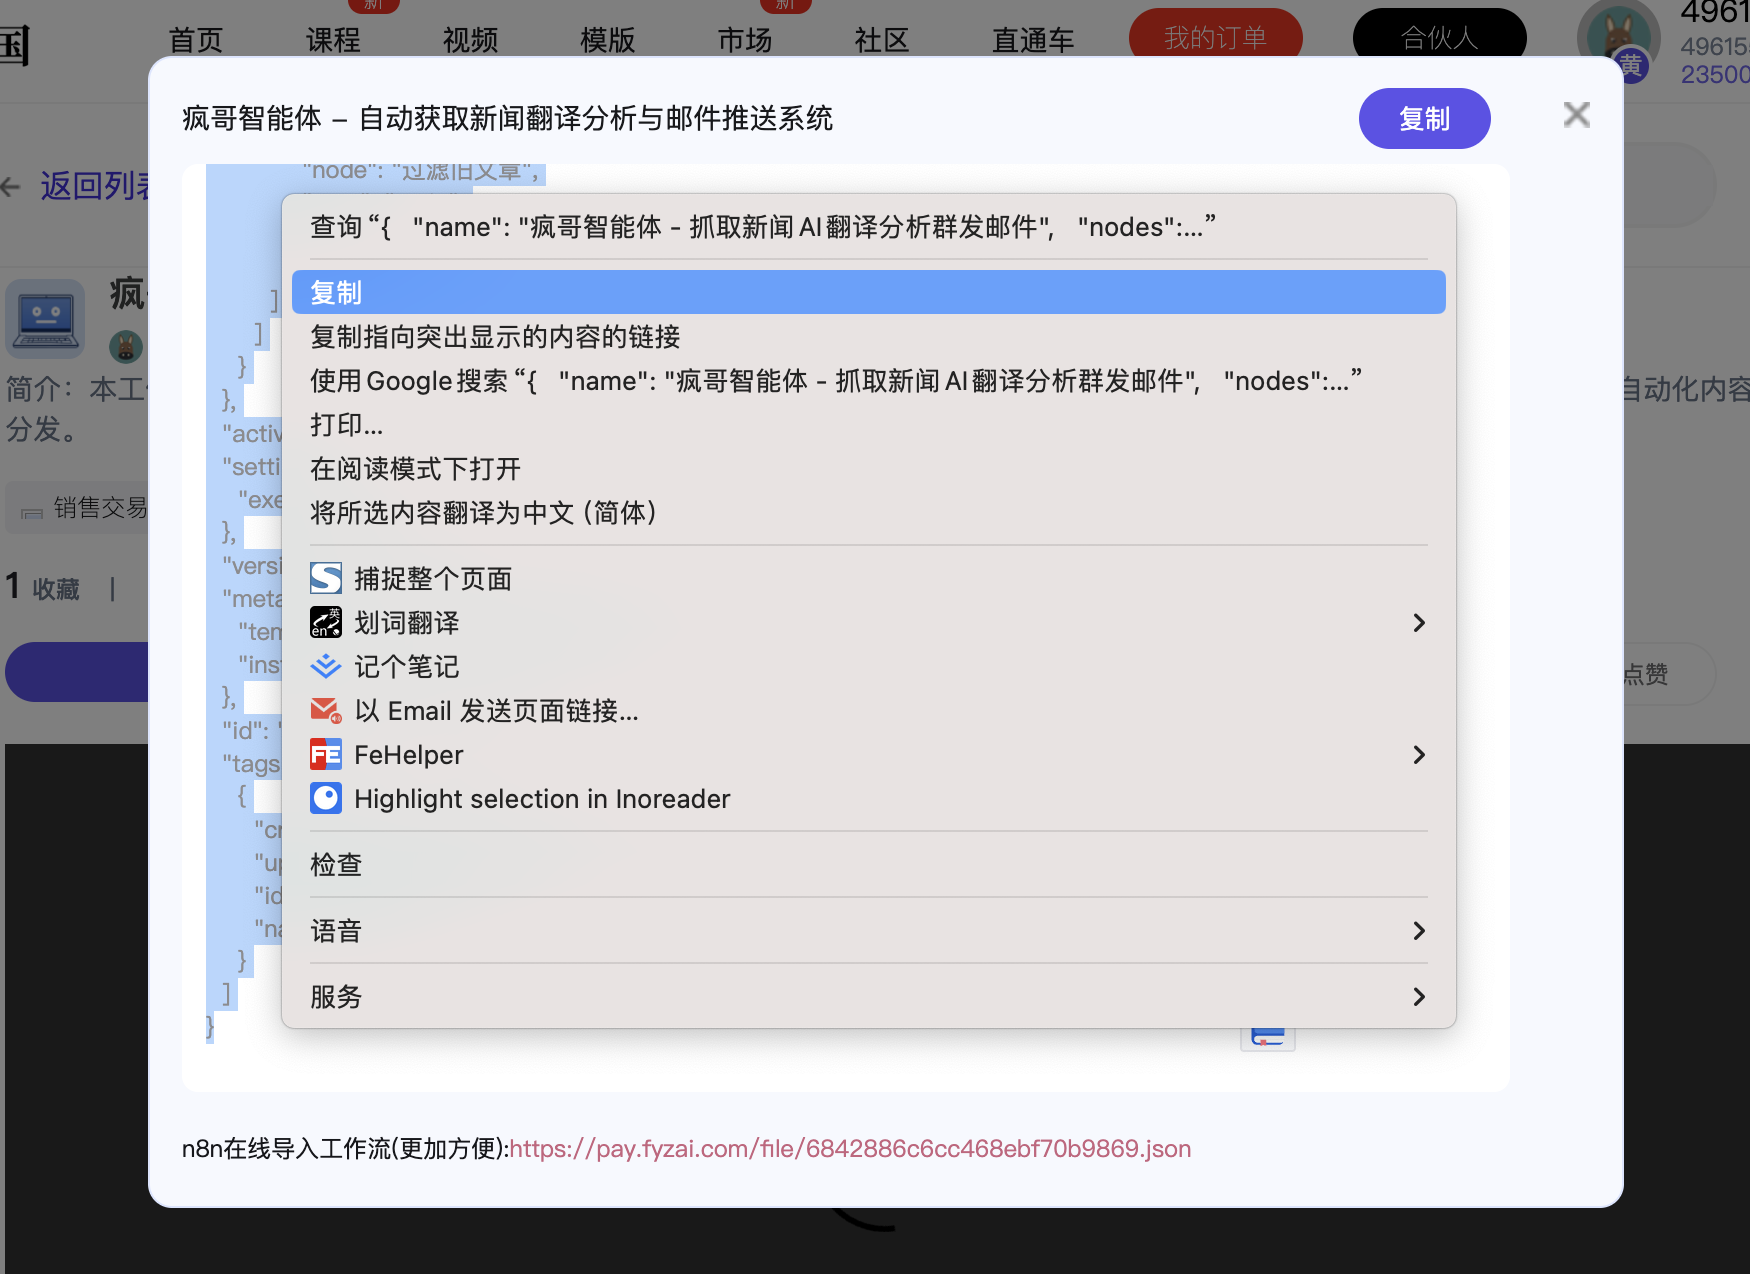Image resolution: width=1750 pixels, height=1274 pixels.
Task: Click the small author avatar beside workflow title
Action: 126,347
